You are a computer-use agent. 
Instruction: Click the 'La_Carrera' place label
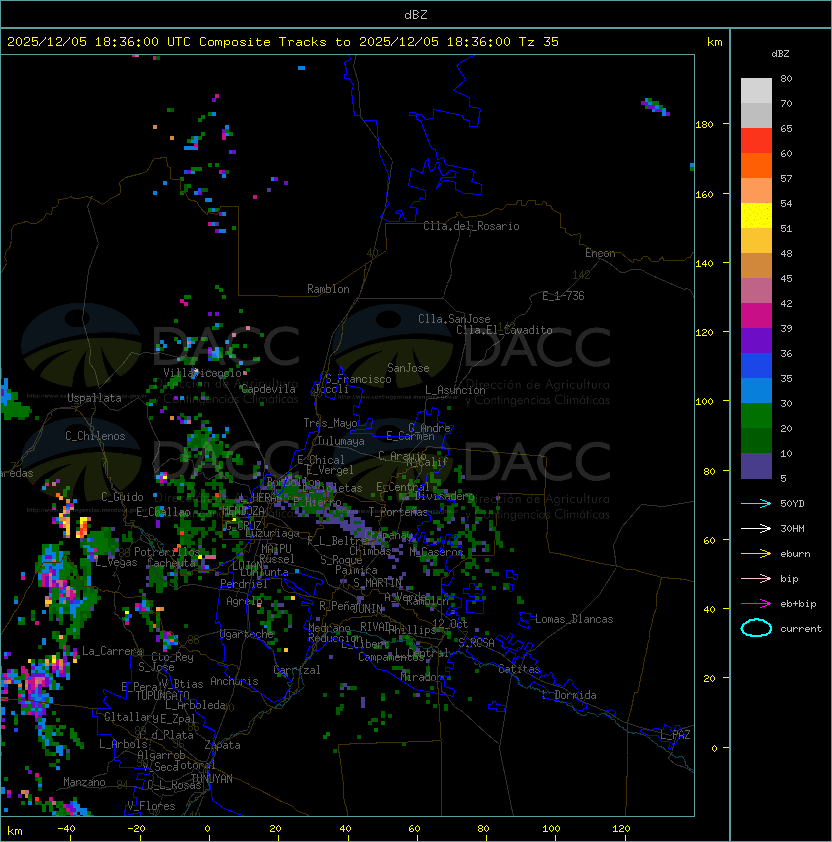tap(112, 651)
